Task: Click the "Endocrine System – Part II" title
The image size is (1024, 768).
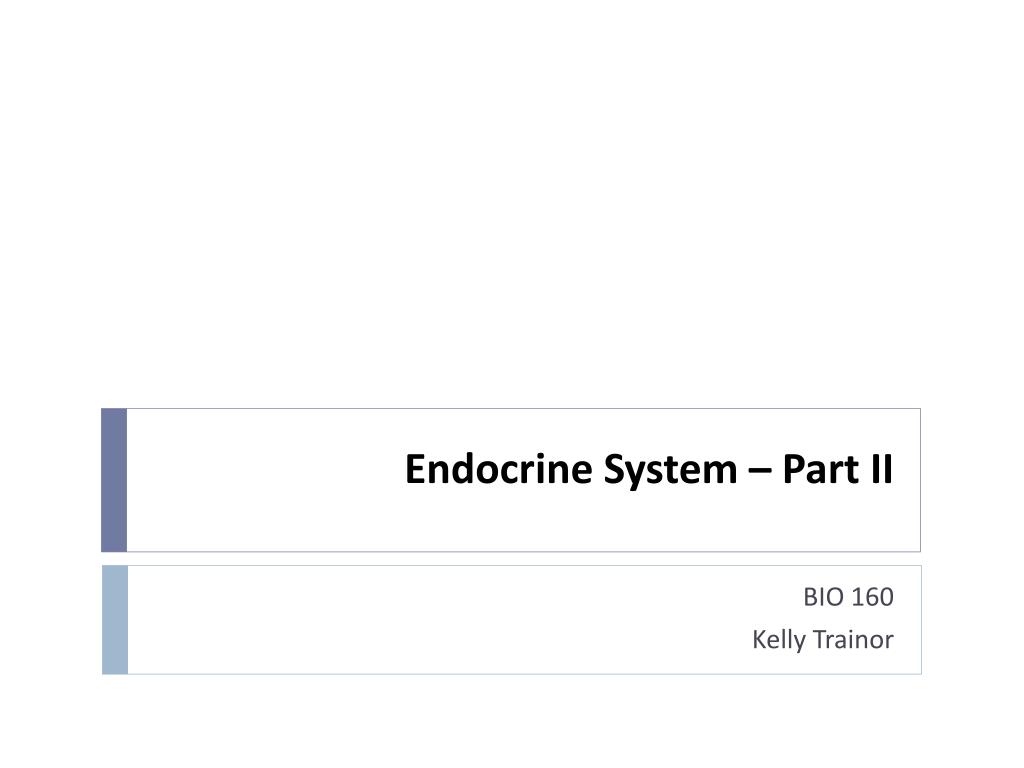Action: [x=648, y=470]
